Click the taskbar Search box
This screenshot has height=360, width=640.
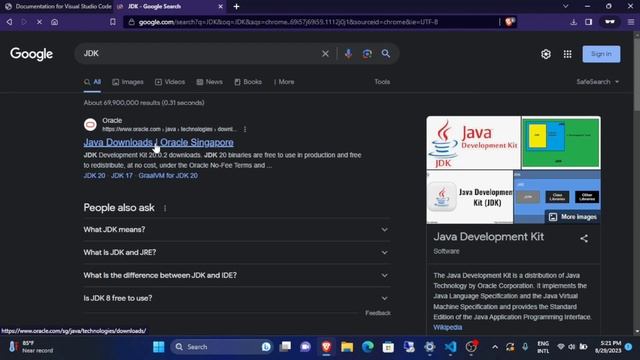(222, 347)
